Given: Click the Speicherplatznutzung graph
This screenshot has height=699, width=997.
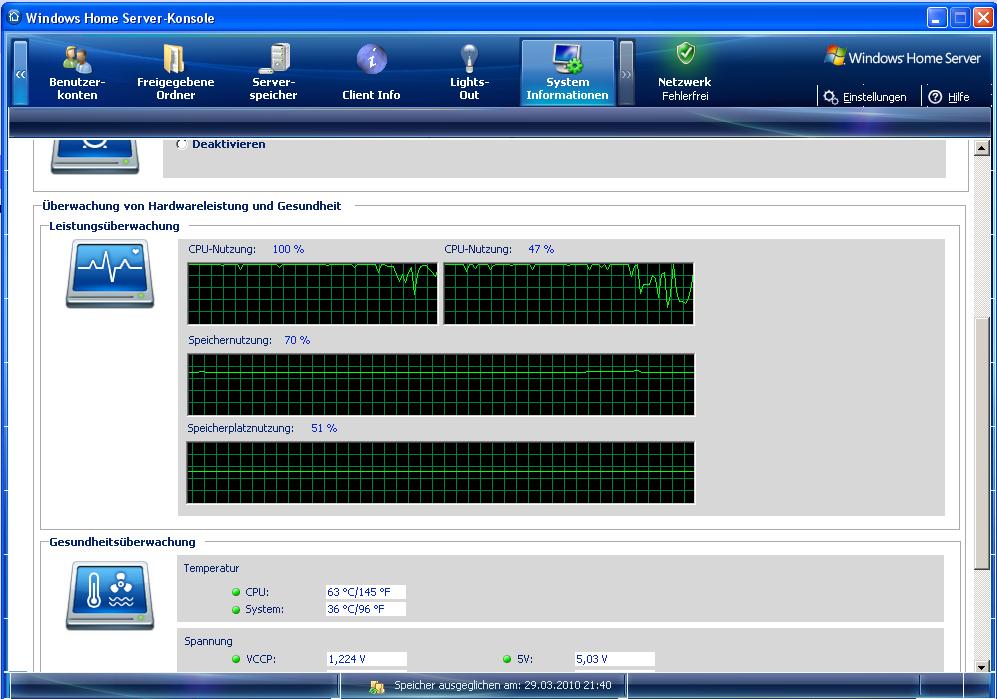Looking at the screenshot, I should [x=441, y=473].
